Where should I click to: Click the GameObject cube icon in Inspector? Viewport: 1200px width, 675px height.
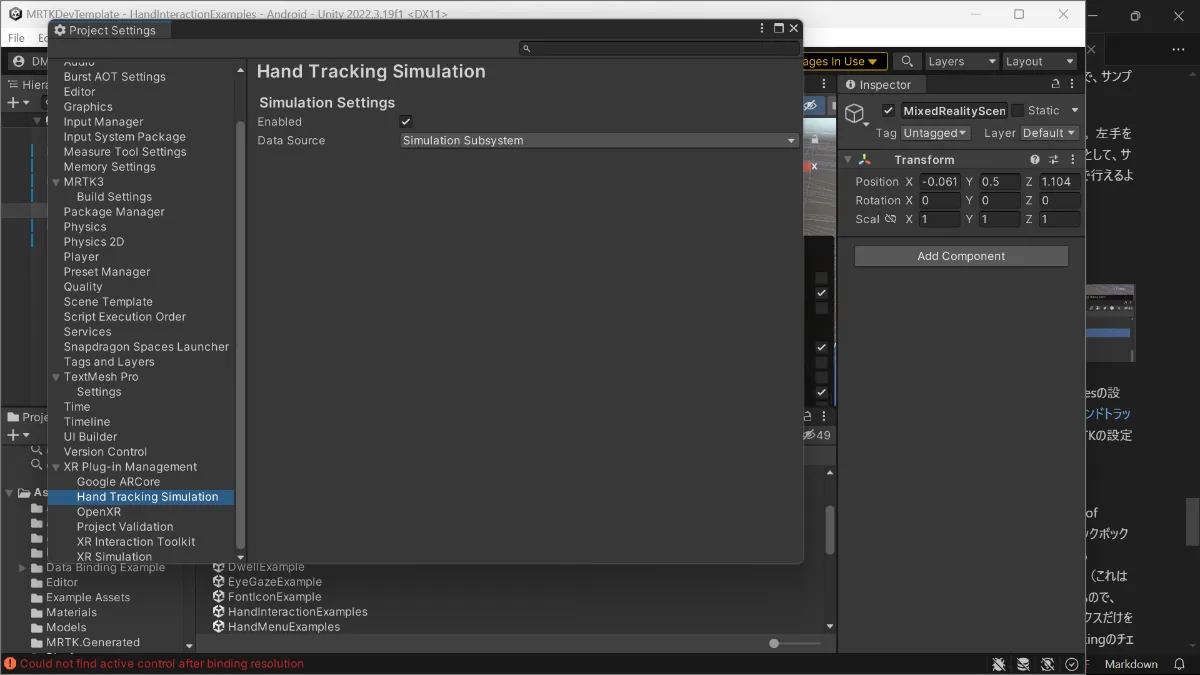click(855, 113)
